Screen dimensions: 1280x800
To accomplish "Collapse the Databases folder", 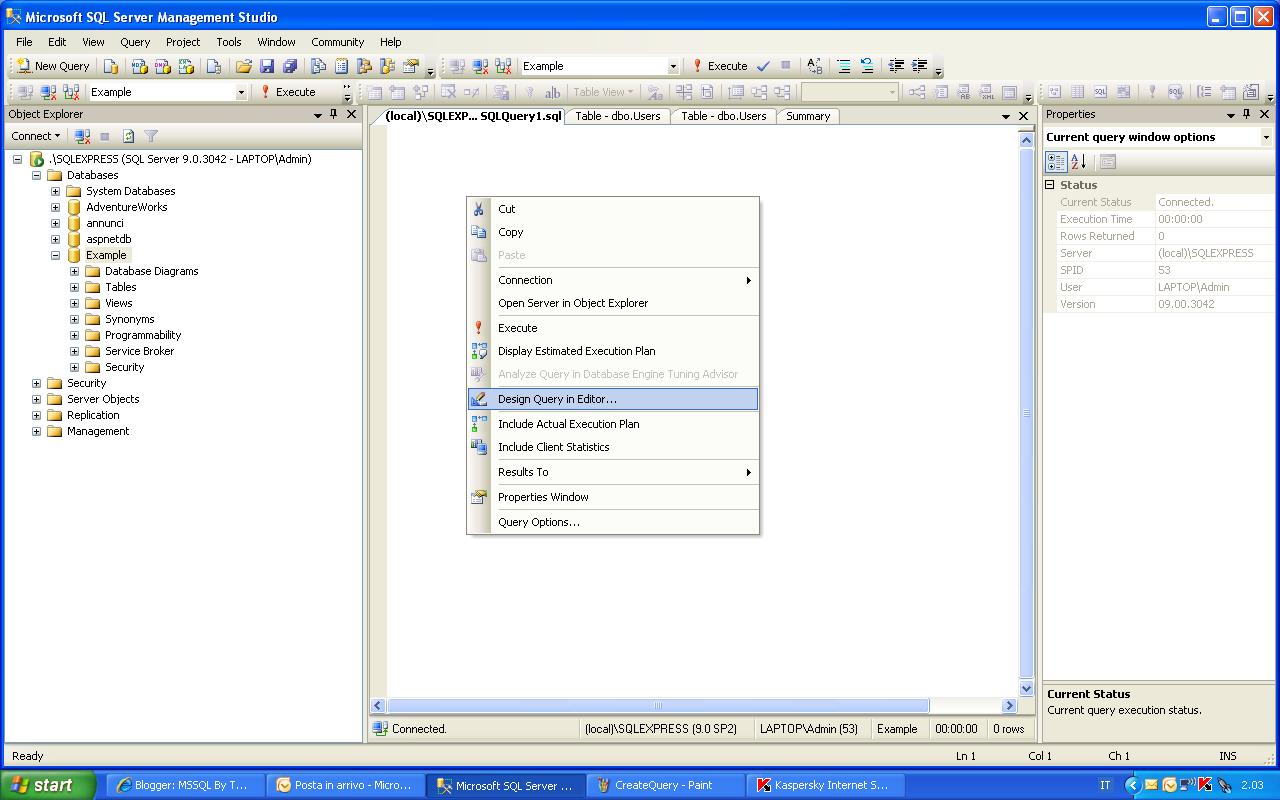I will (x=37, y=175).
